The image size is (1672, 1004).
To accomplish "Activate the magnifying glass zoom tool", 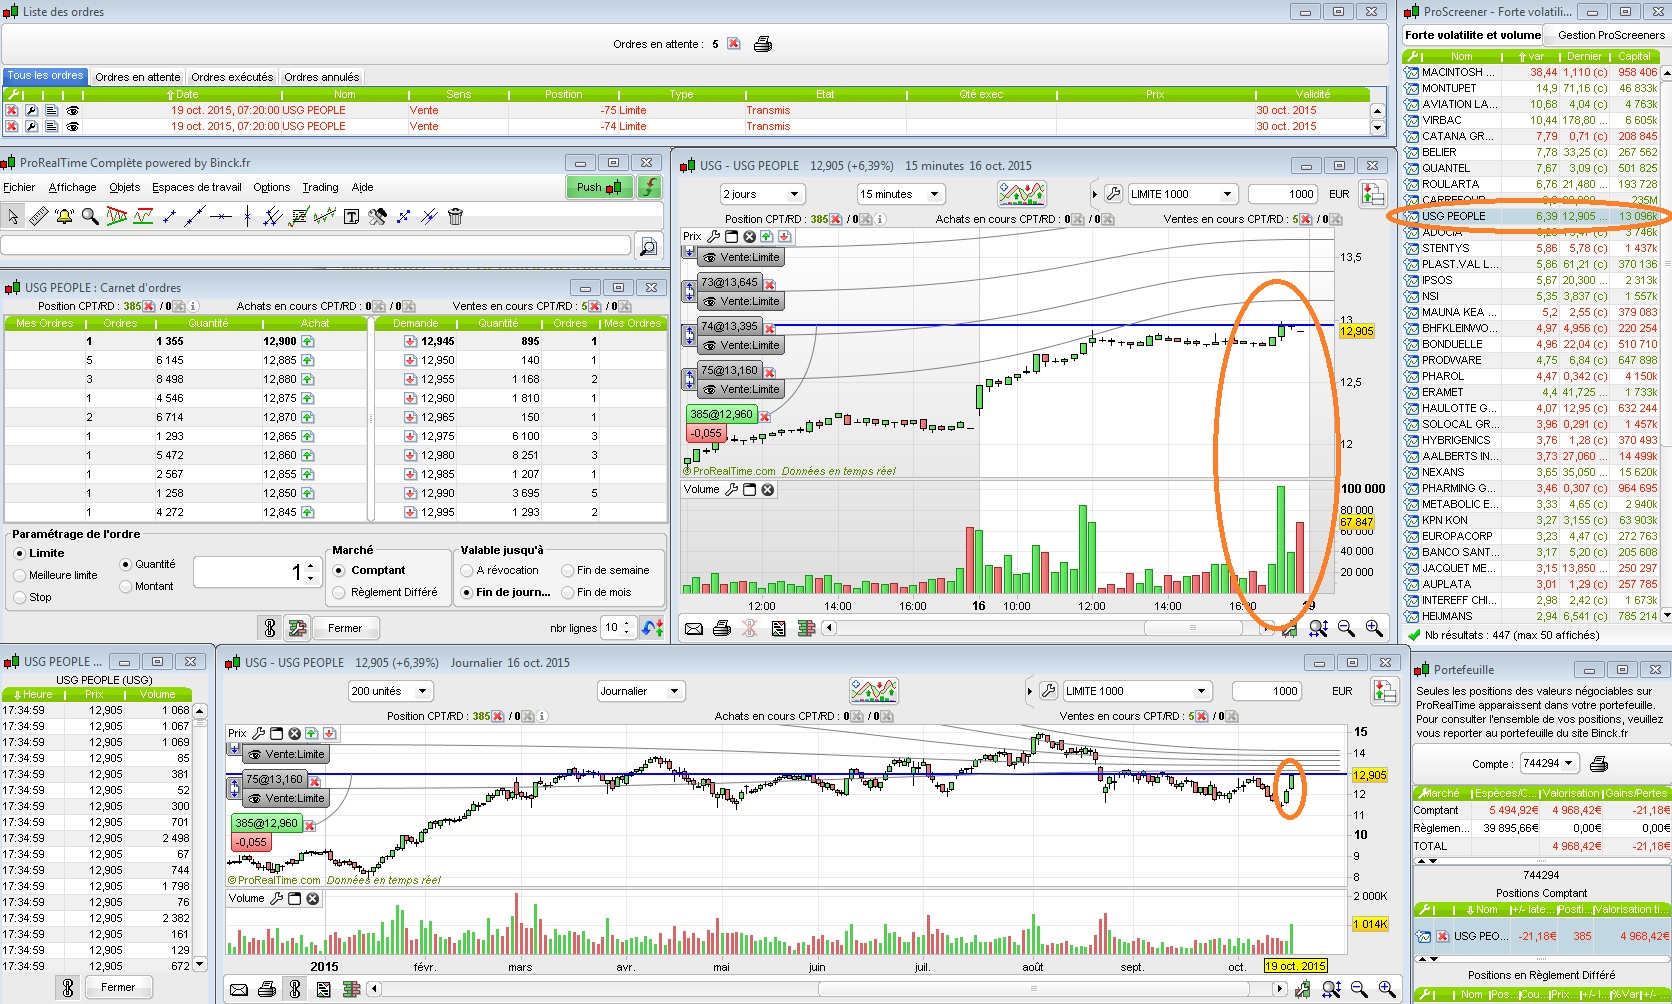I will (x=91, y=216).
